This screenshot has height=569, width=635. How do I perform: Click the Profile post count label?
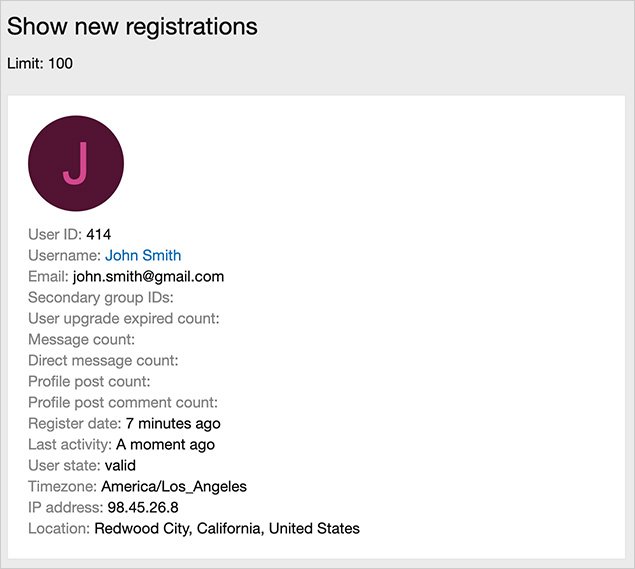click(x=89, y=381)
